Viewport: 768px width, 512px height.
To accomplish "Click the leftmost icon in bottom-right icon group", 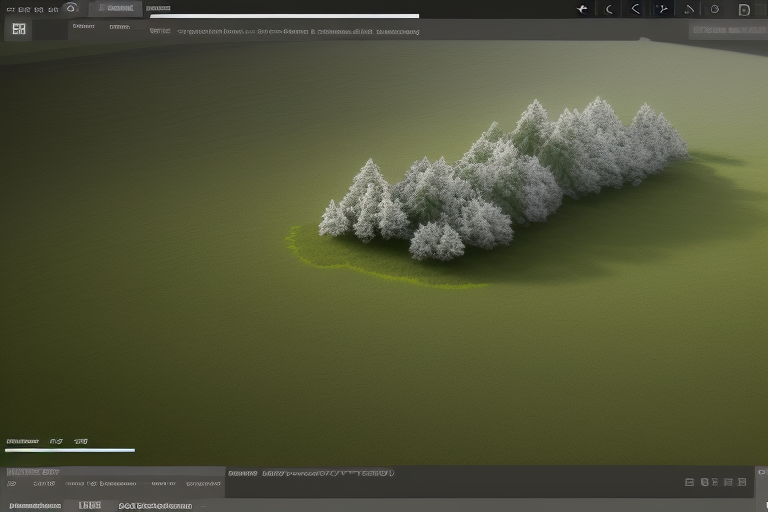I will pyautogui.click(x=689, y=482).
